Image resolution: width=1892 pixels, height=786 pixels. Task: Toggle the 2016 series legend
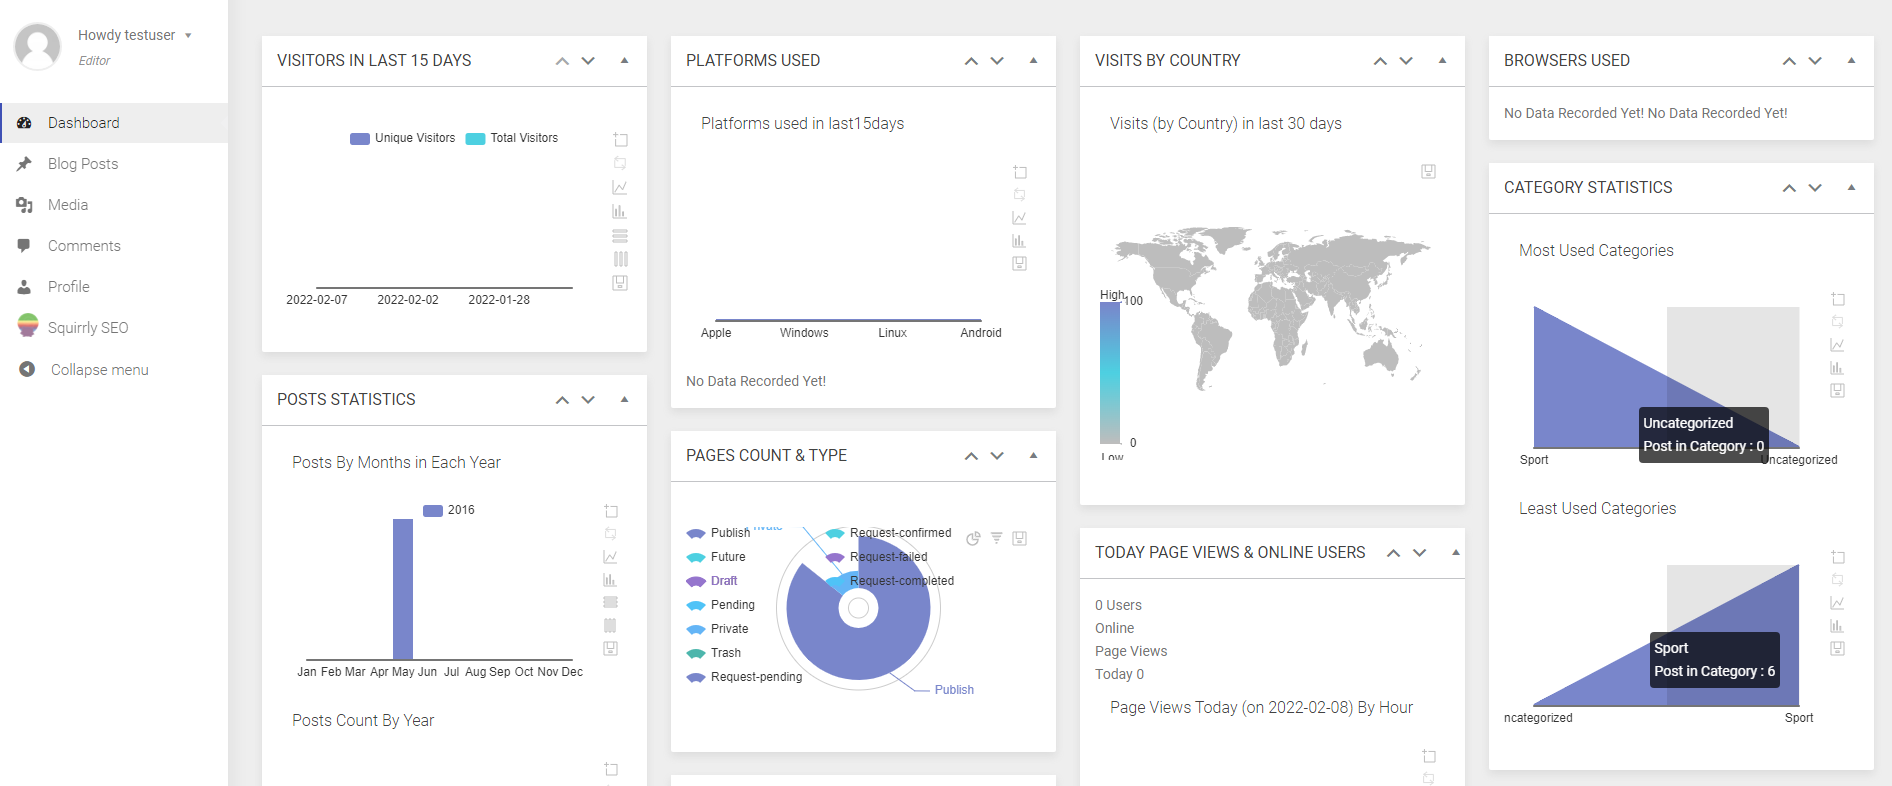coord(449,510)
